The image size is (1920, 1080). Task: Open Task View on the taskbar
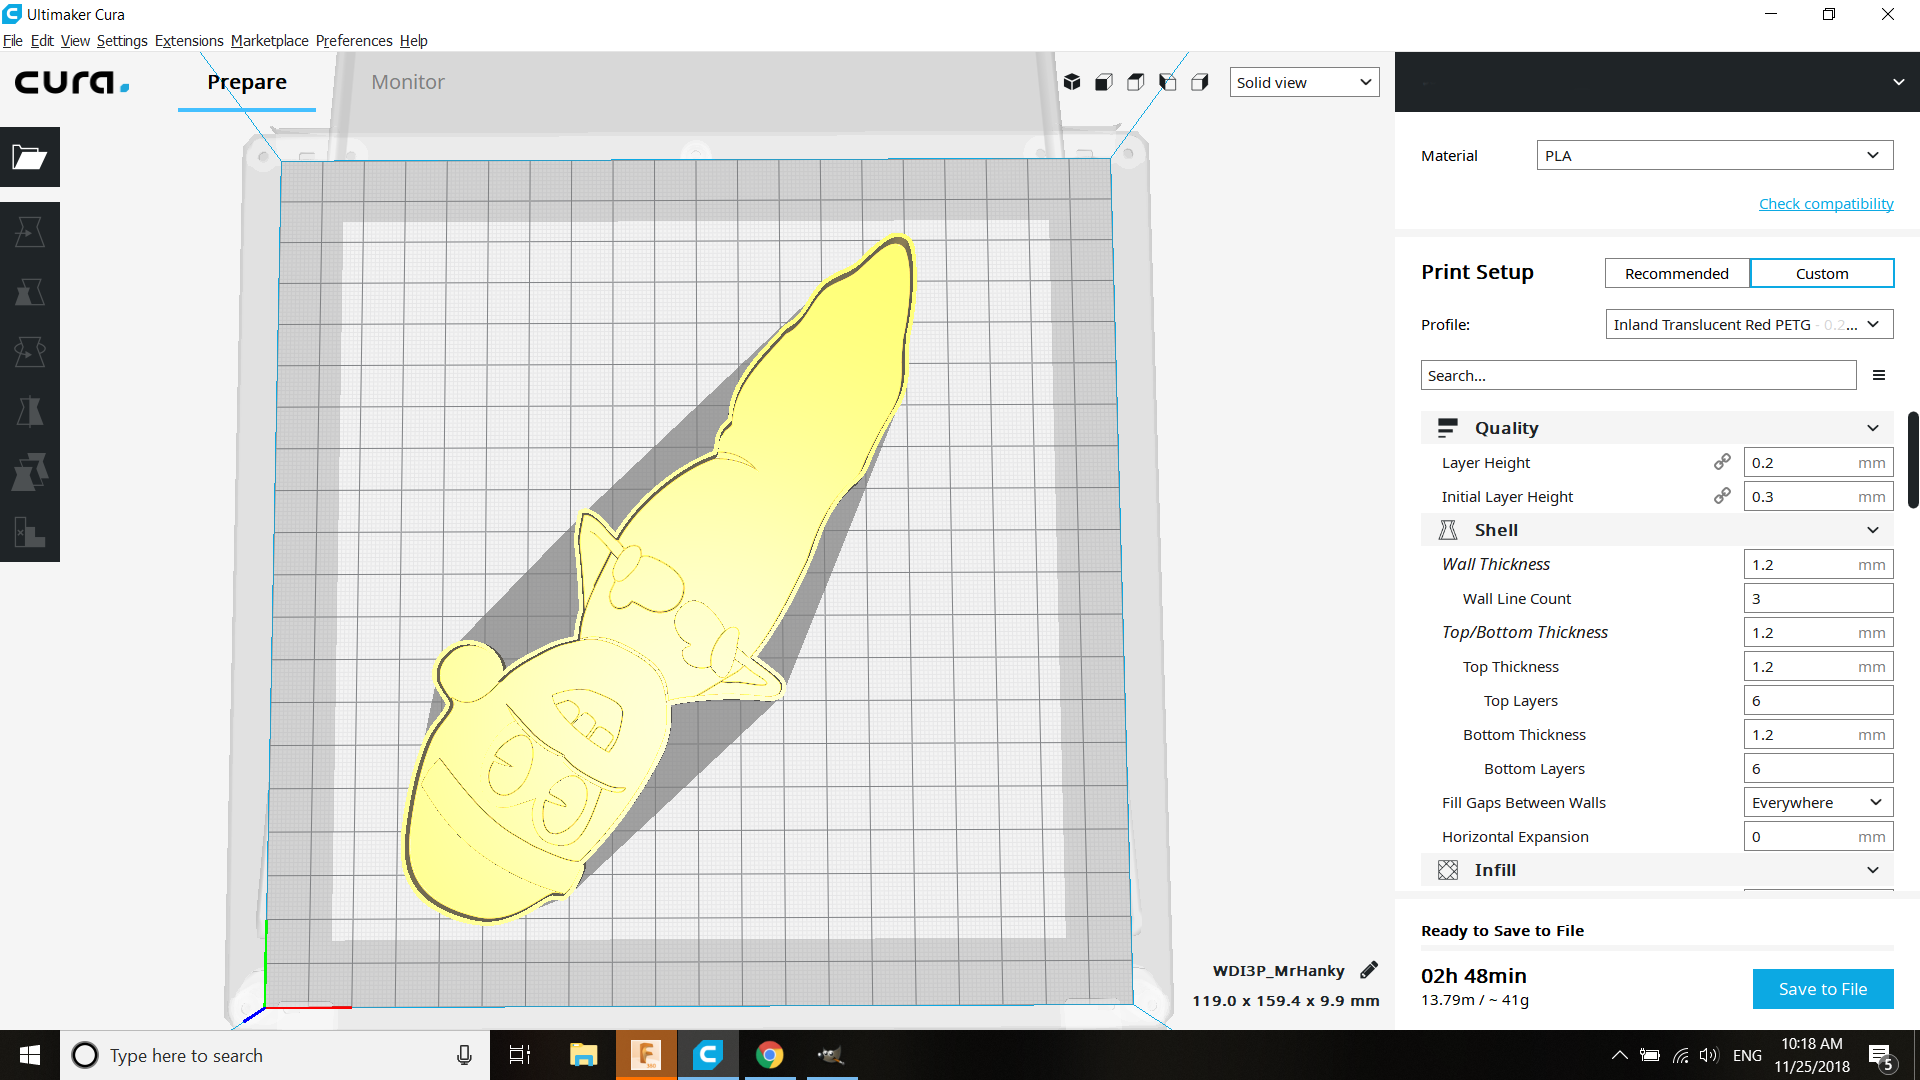[x=520, y=1055]
